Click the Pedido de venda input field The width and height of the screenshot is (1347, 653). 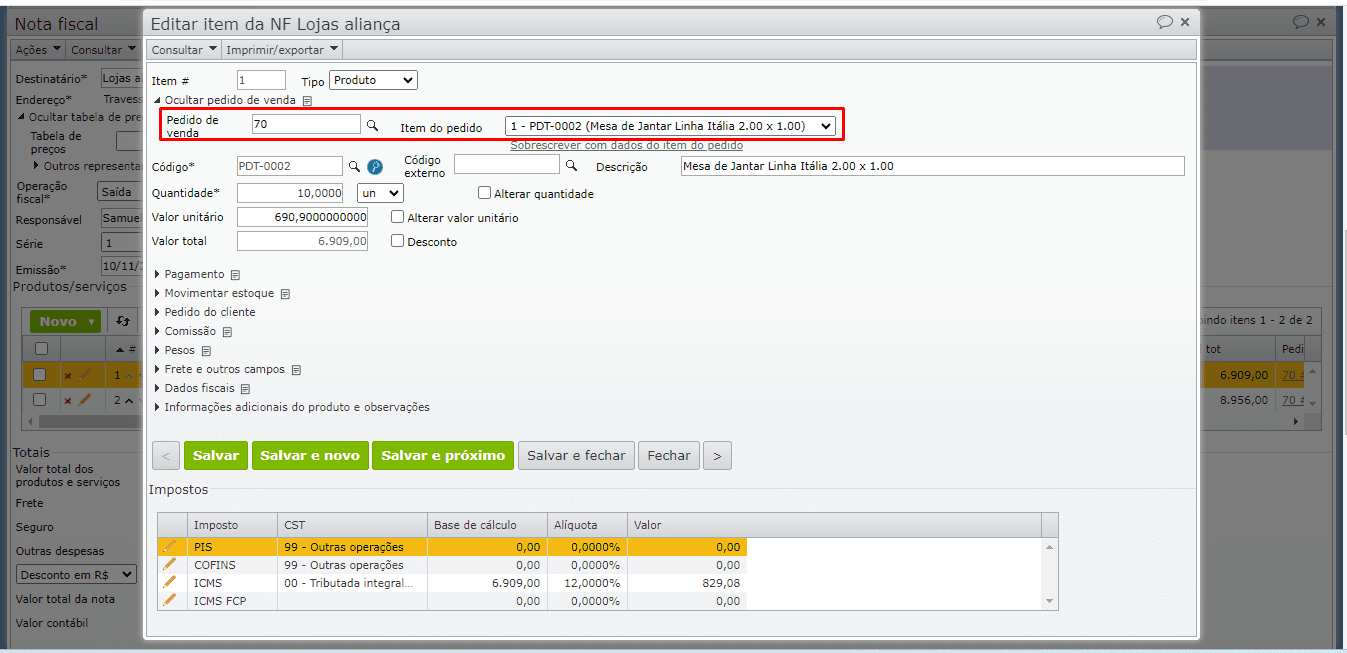[306, 124]
